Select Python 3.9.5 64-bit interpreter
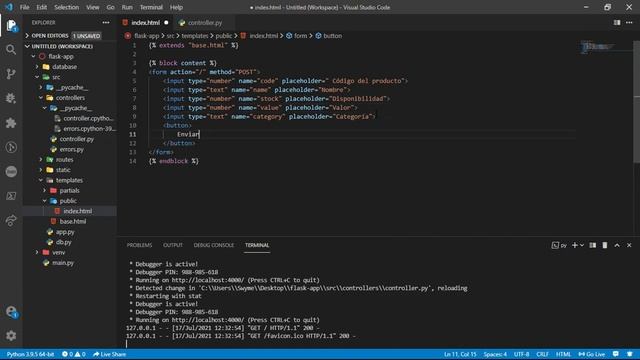Image resolution: width=640 pixels, height=360 pixels. (30, 354)
